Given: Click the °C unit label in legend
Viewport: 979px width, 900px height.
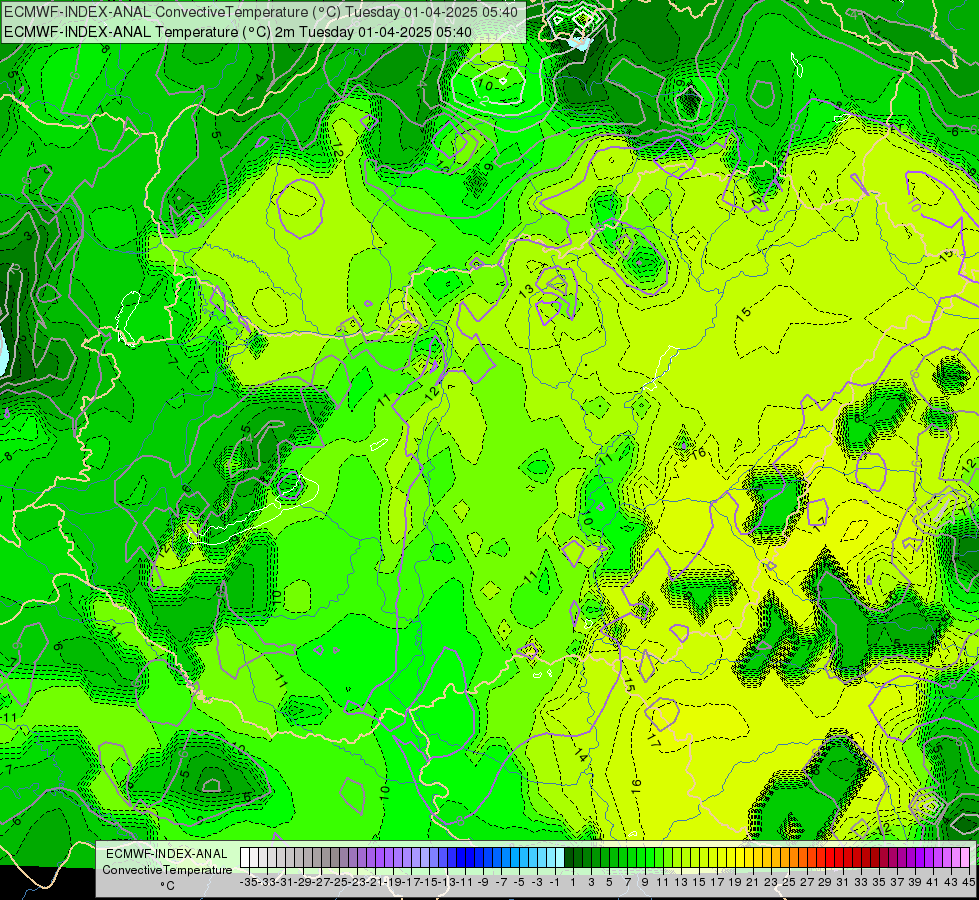Looking at the screenshot, I should pyautogui.click(x=167, y=886).
